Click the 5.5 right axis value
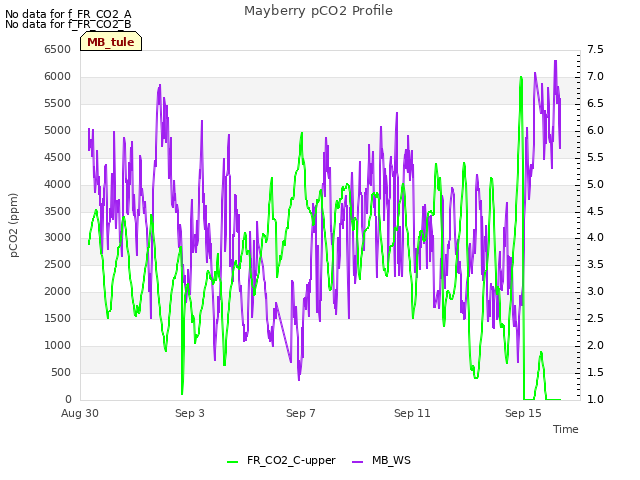 click(595, 157)
